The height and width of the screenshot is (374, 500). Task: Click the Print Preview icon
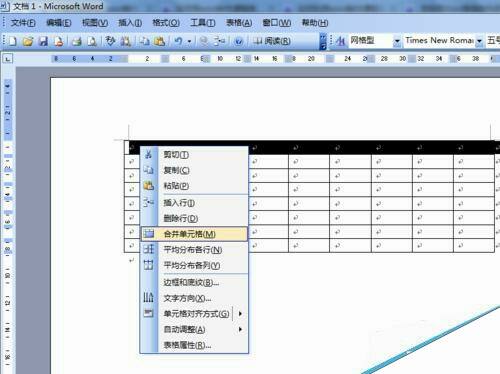click(92, 41)
